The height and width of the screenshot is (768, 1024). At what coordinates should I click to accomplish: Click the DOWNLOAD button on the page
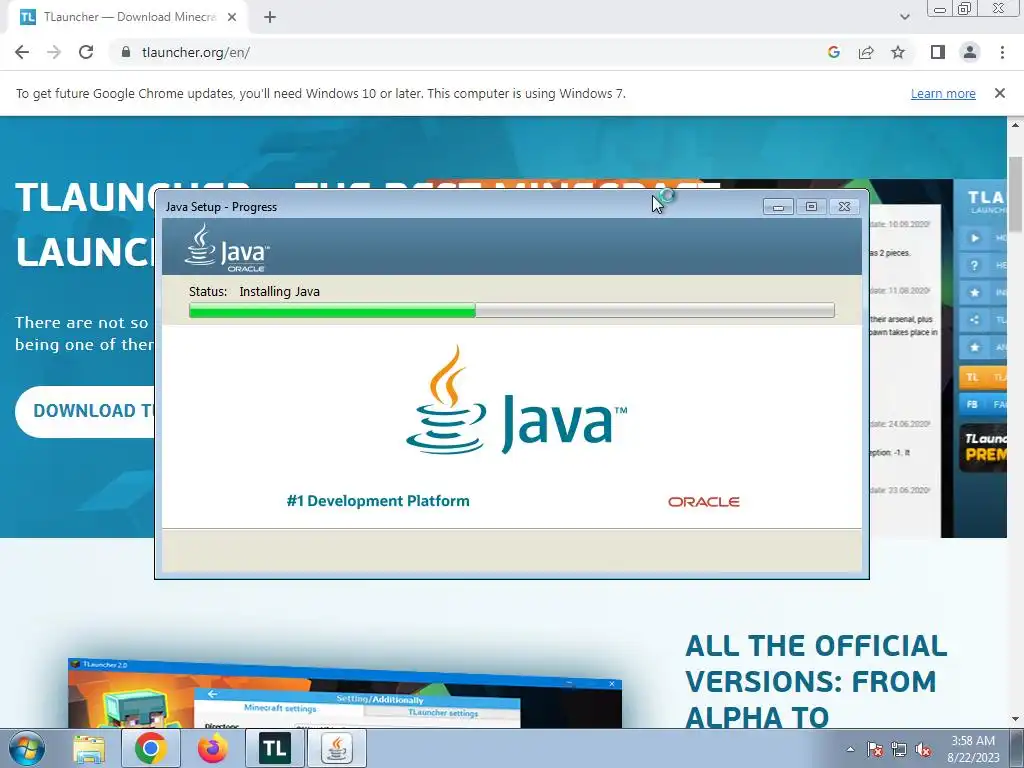(x=86, y=411)
